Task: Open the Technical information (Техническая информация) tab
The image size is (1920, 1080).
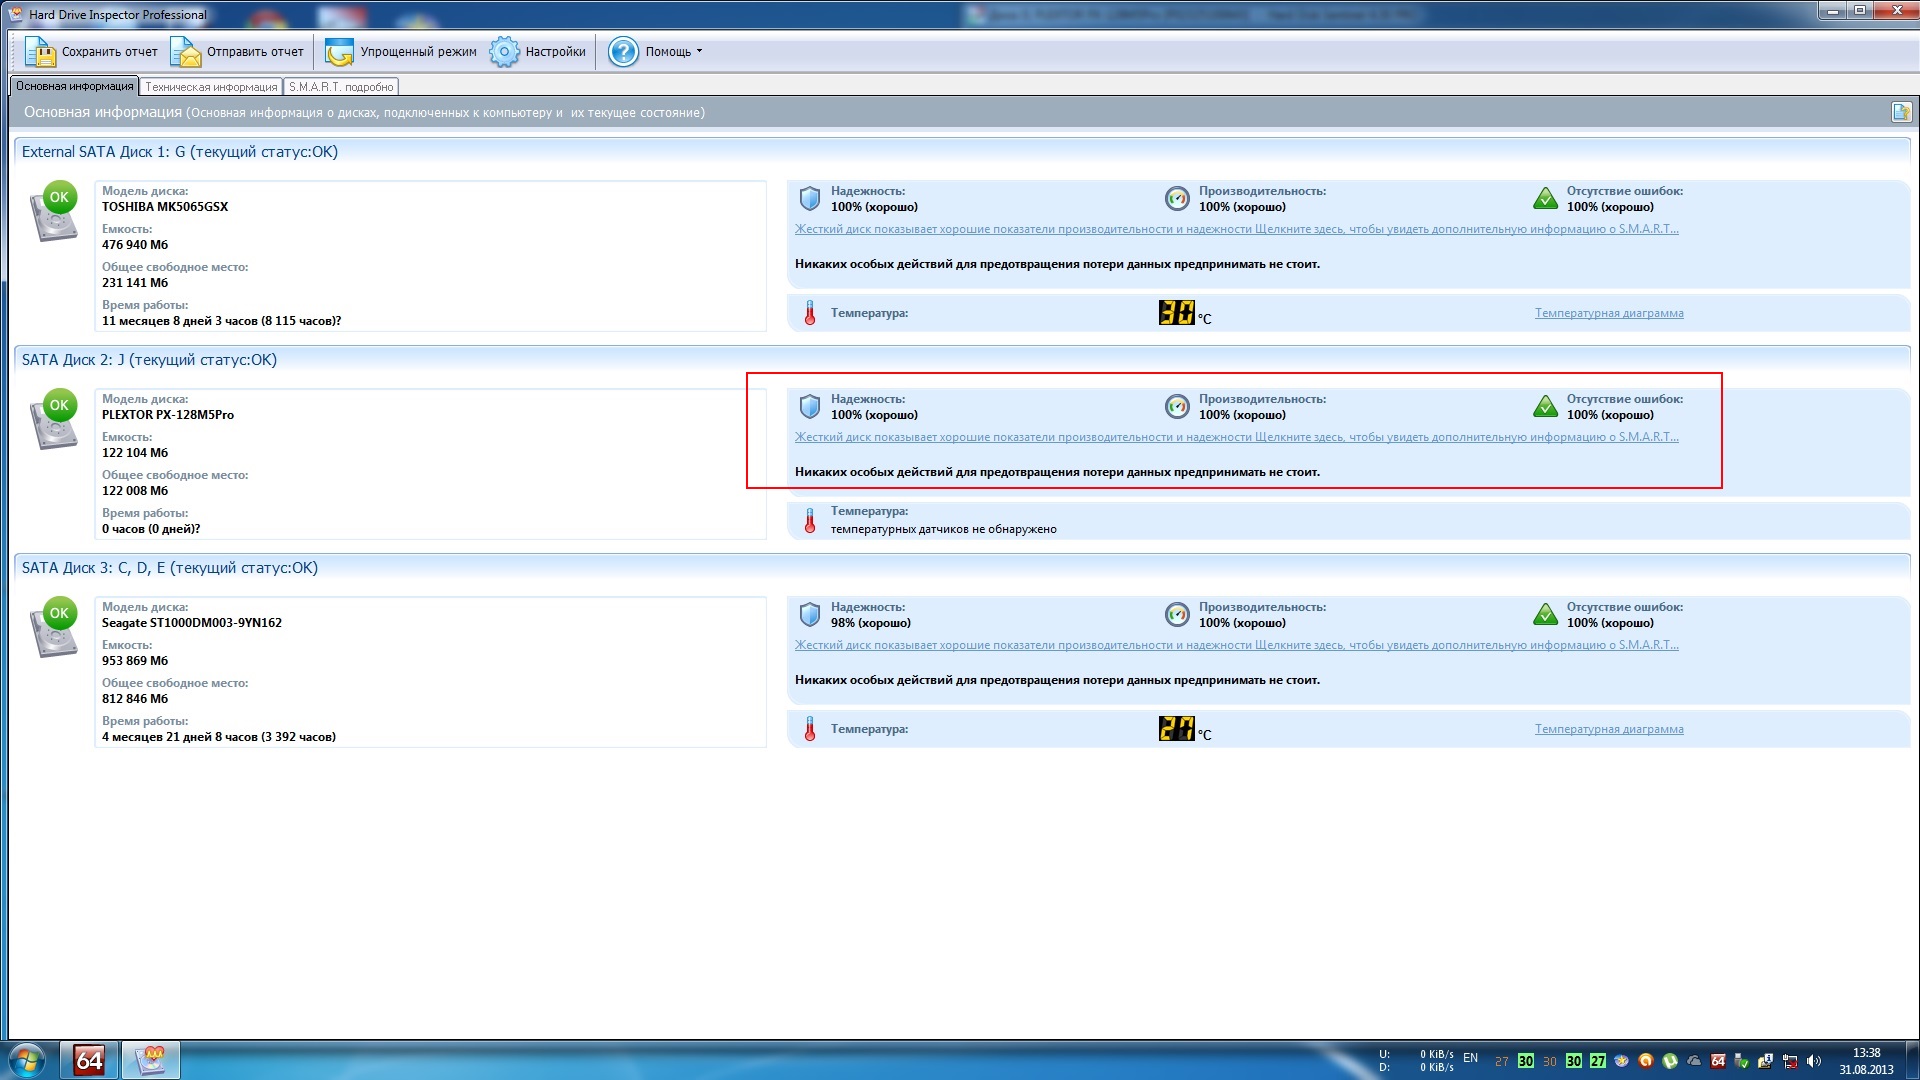Action: tap(211, 87)
